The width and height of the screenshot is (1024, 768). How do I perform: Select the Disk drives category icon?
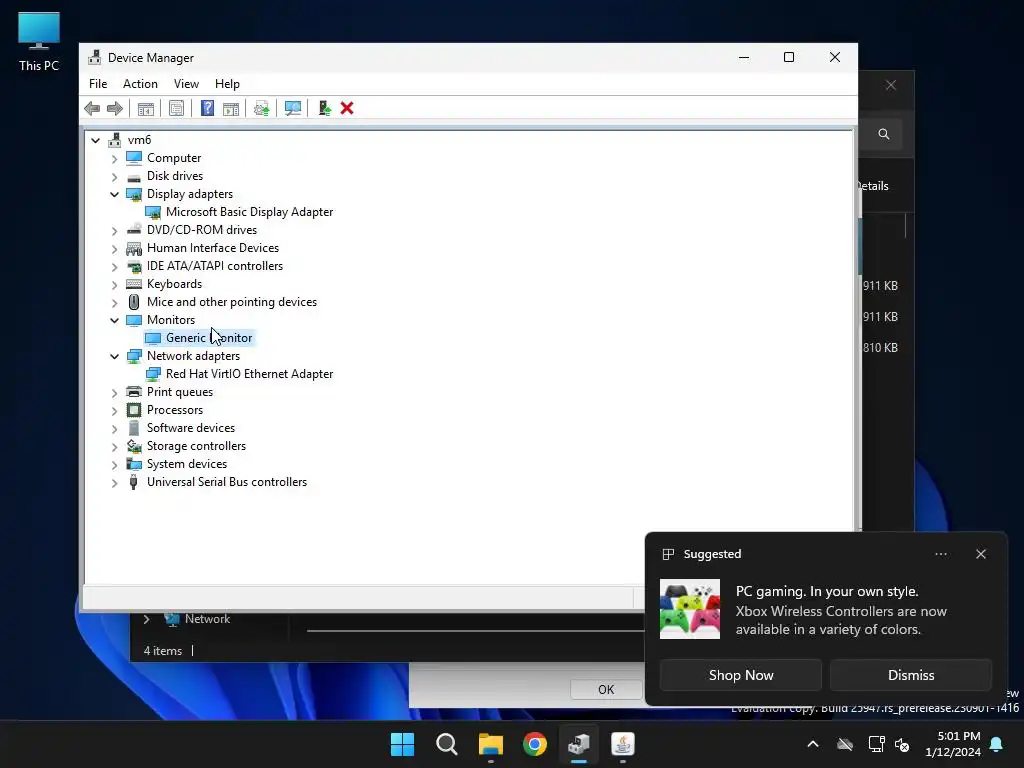point(134,176)
